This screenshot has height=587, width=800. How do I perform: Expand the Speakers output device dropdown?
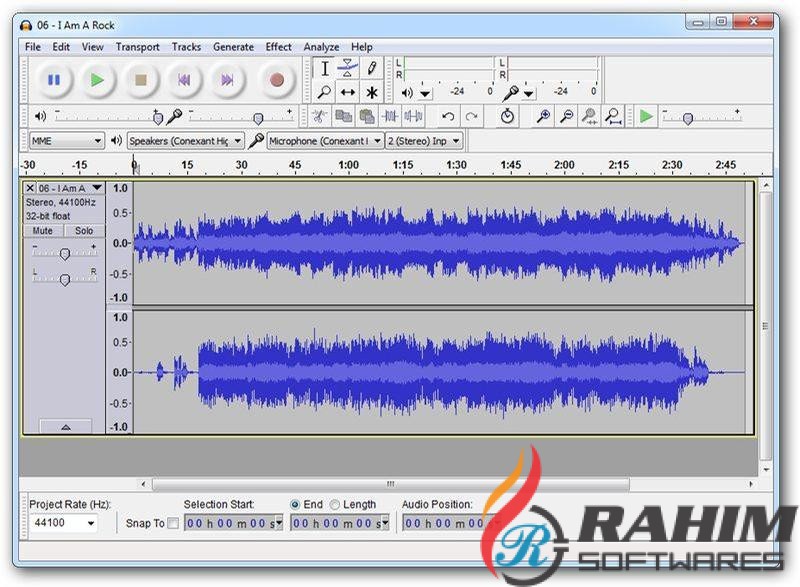[x=185, y=141]
